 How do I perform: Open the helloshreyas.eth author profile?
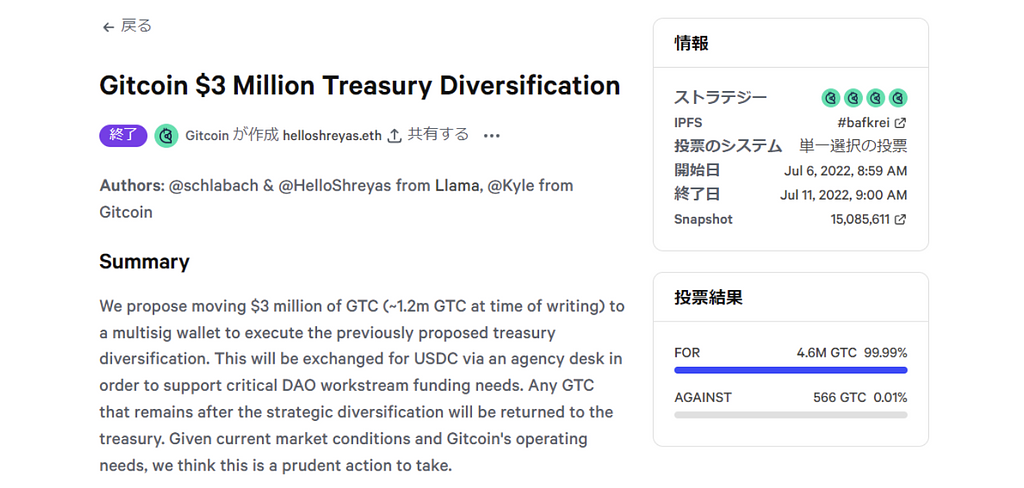(x=332, y=135)
